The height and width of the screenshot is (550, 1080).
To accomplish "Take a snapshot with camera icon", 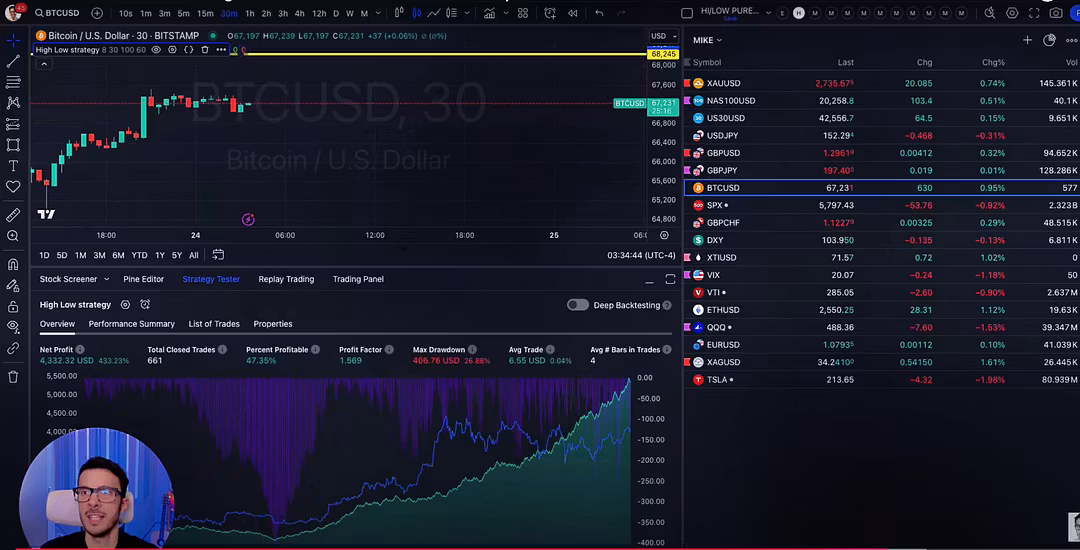I will [x=1056, y=13].
